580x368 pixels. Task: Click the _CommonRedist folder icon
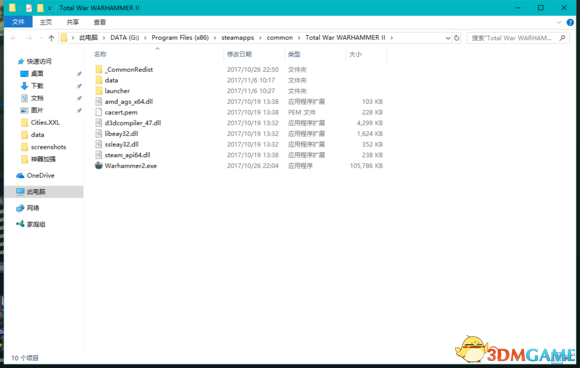click(99, 69)
